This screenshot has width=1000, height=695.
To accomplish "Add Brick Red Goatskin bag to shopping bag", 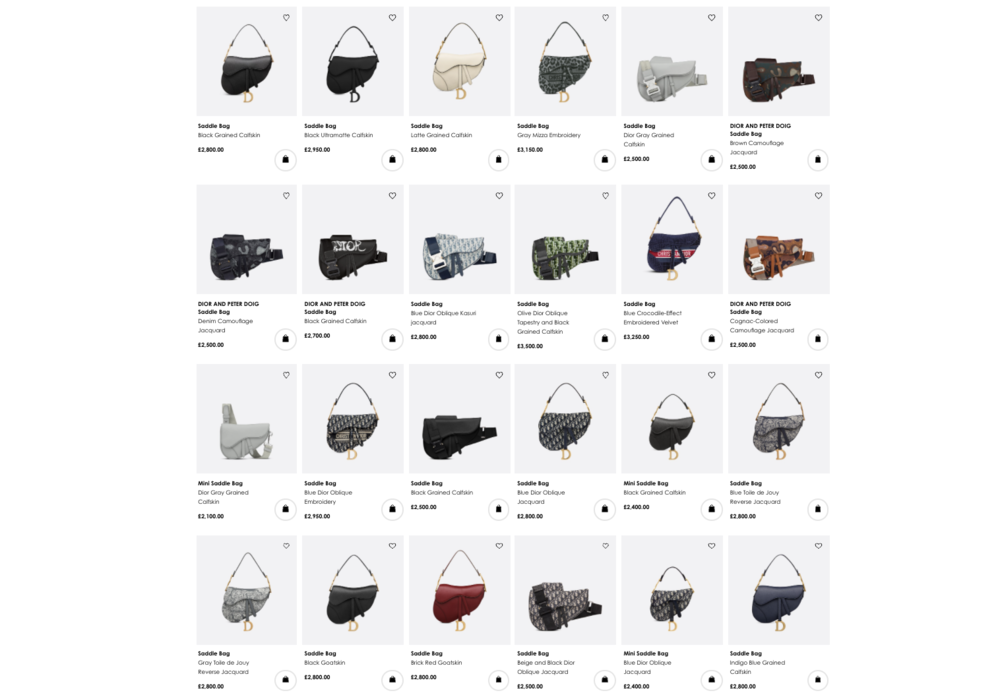I will (x=499, y=680).
